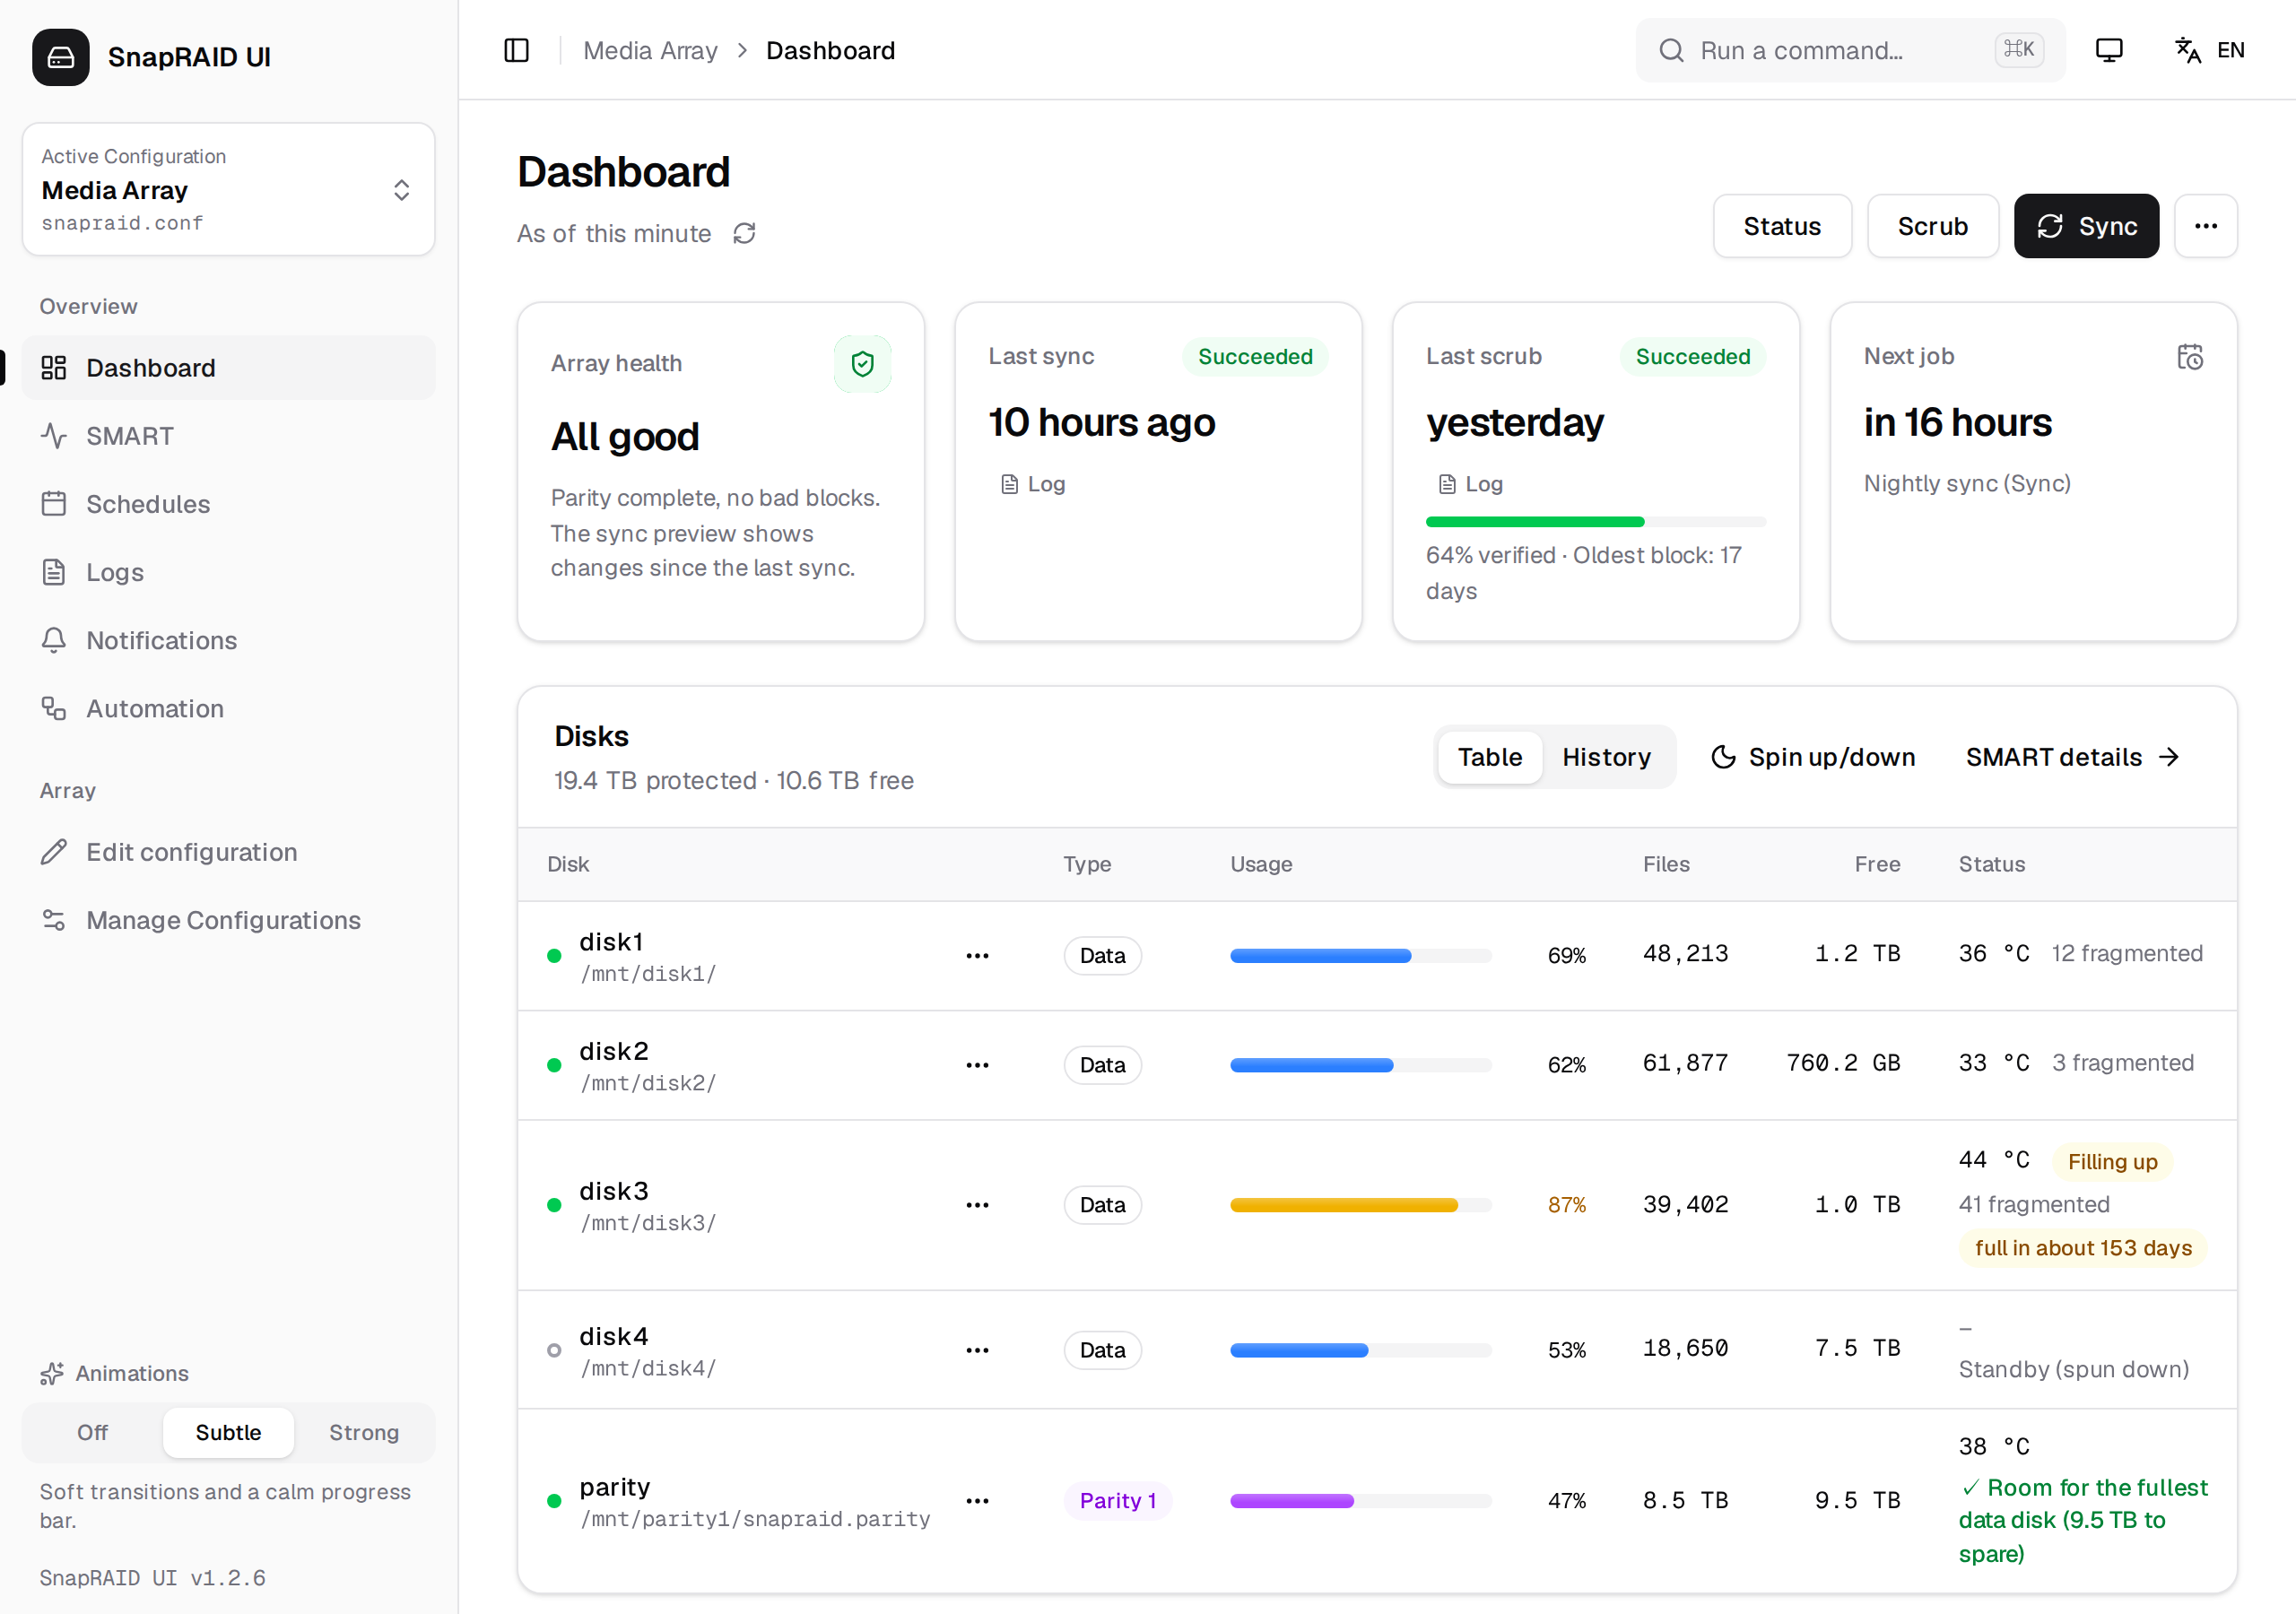Viewport: 2296px width, 1614px height.
Task: Open the Last sync Log link
Action: tap(1034, 484)
